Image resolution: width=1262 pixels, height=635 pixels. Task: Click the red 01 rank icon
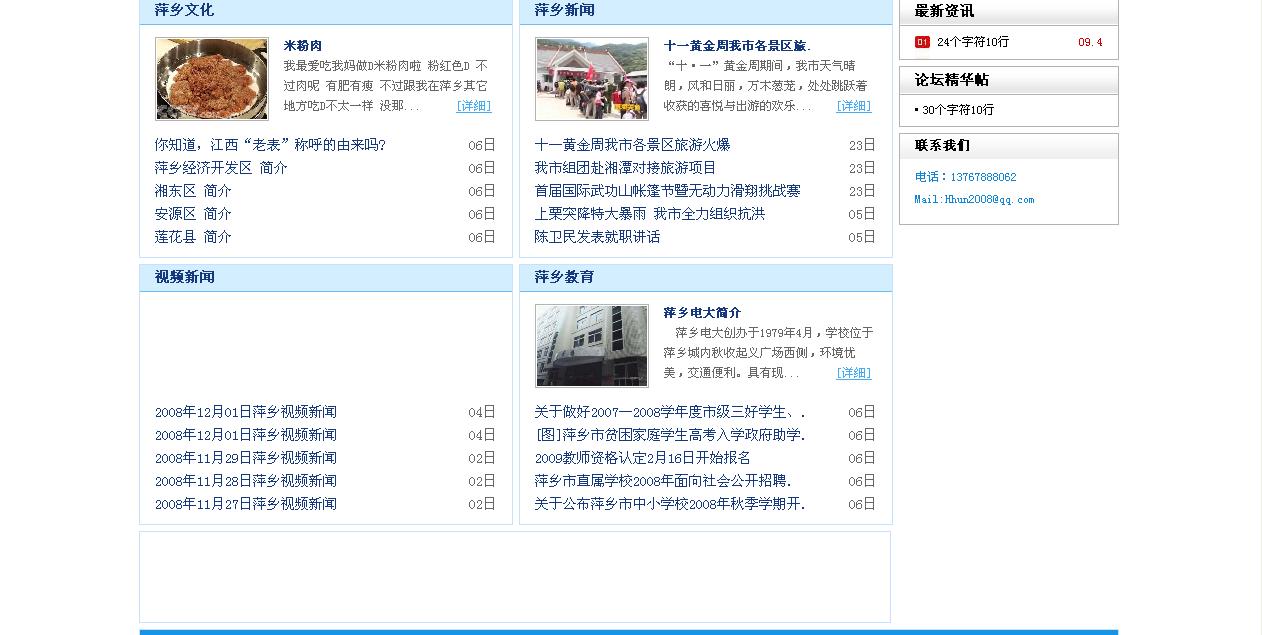(x=922, y=42)
